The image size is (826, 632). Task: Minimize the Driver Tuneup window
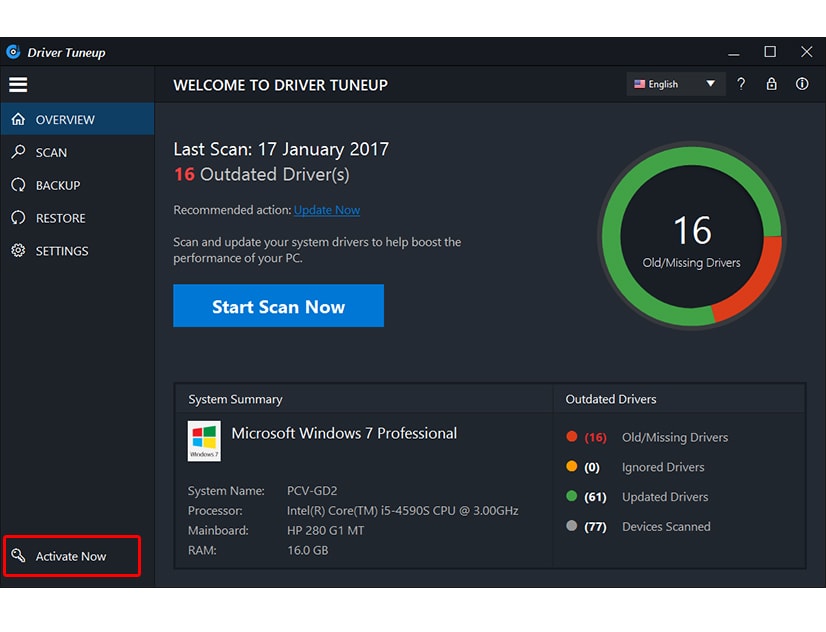click(734, 52)
